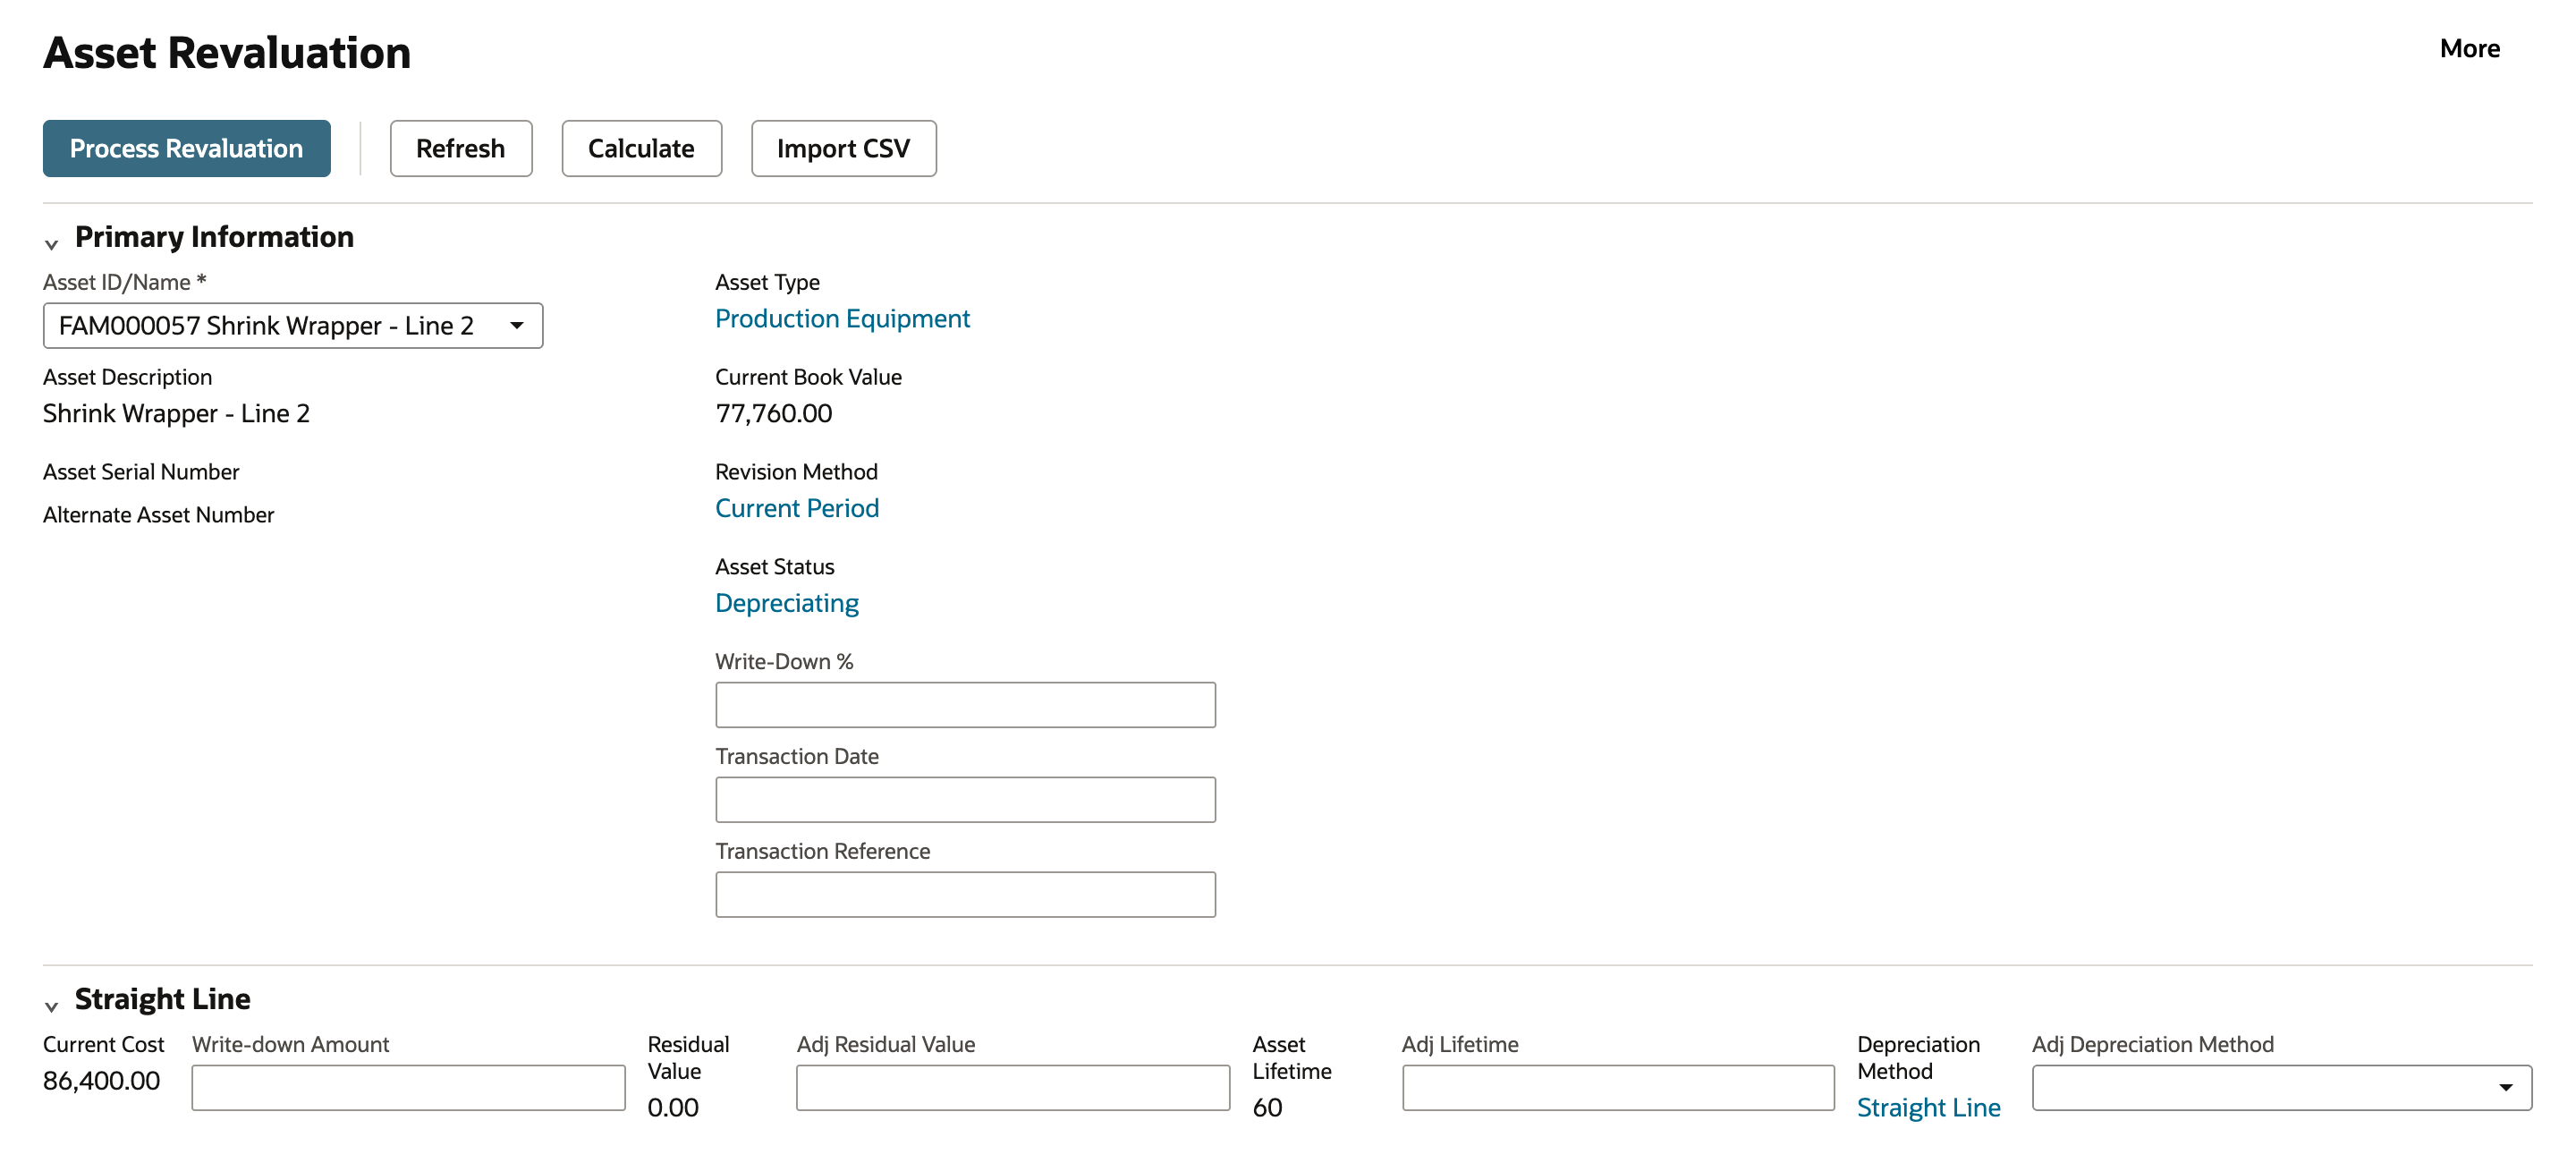This screenshot has height=1163, width=2576.
Task: Click the Shrink Wrapper - Line 2 description
Action: [x=176, y=413]
